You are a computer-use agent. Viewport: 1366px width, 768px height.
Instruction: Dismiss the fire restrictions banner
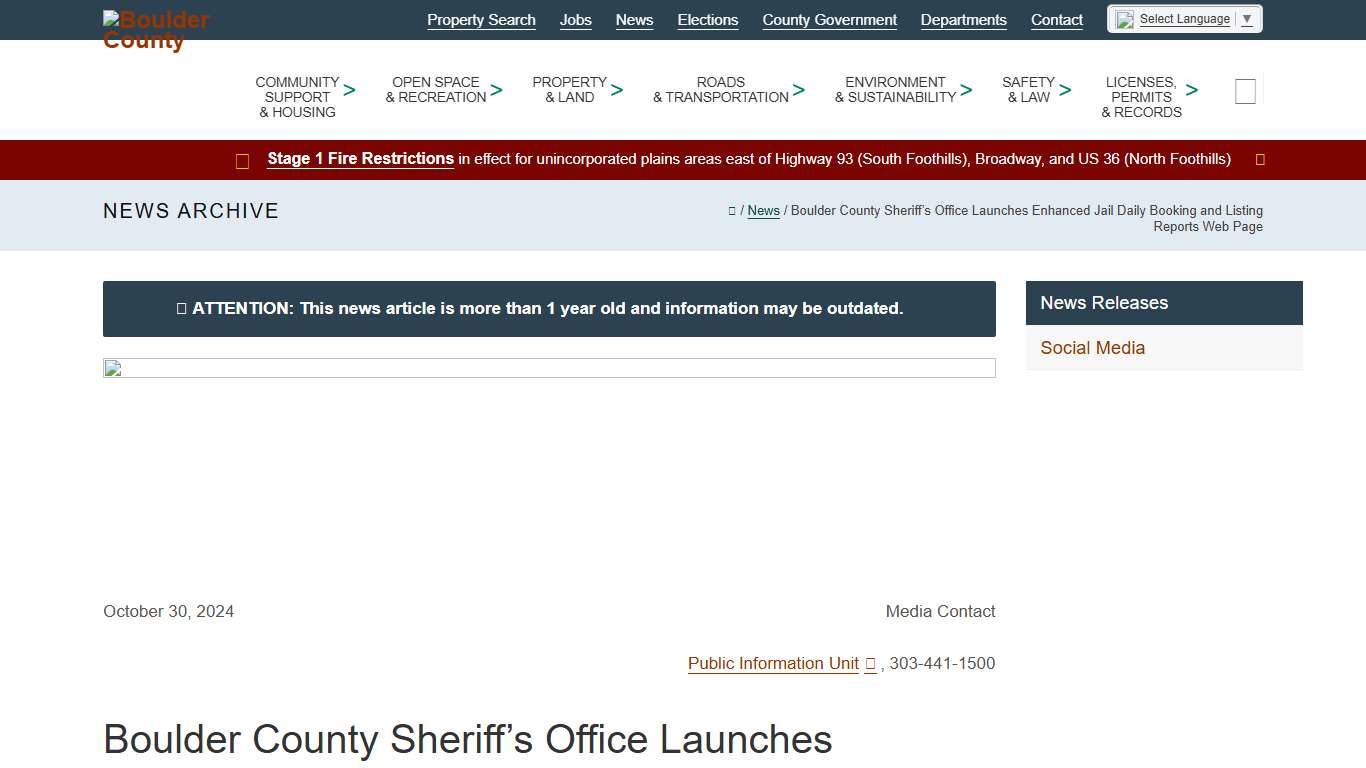pyautogui.click(x=1259, y=159)
